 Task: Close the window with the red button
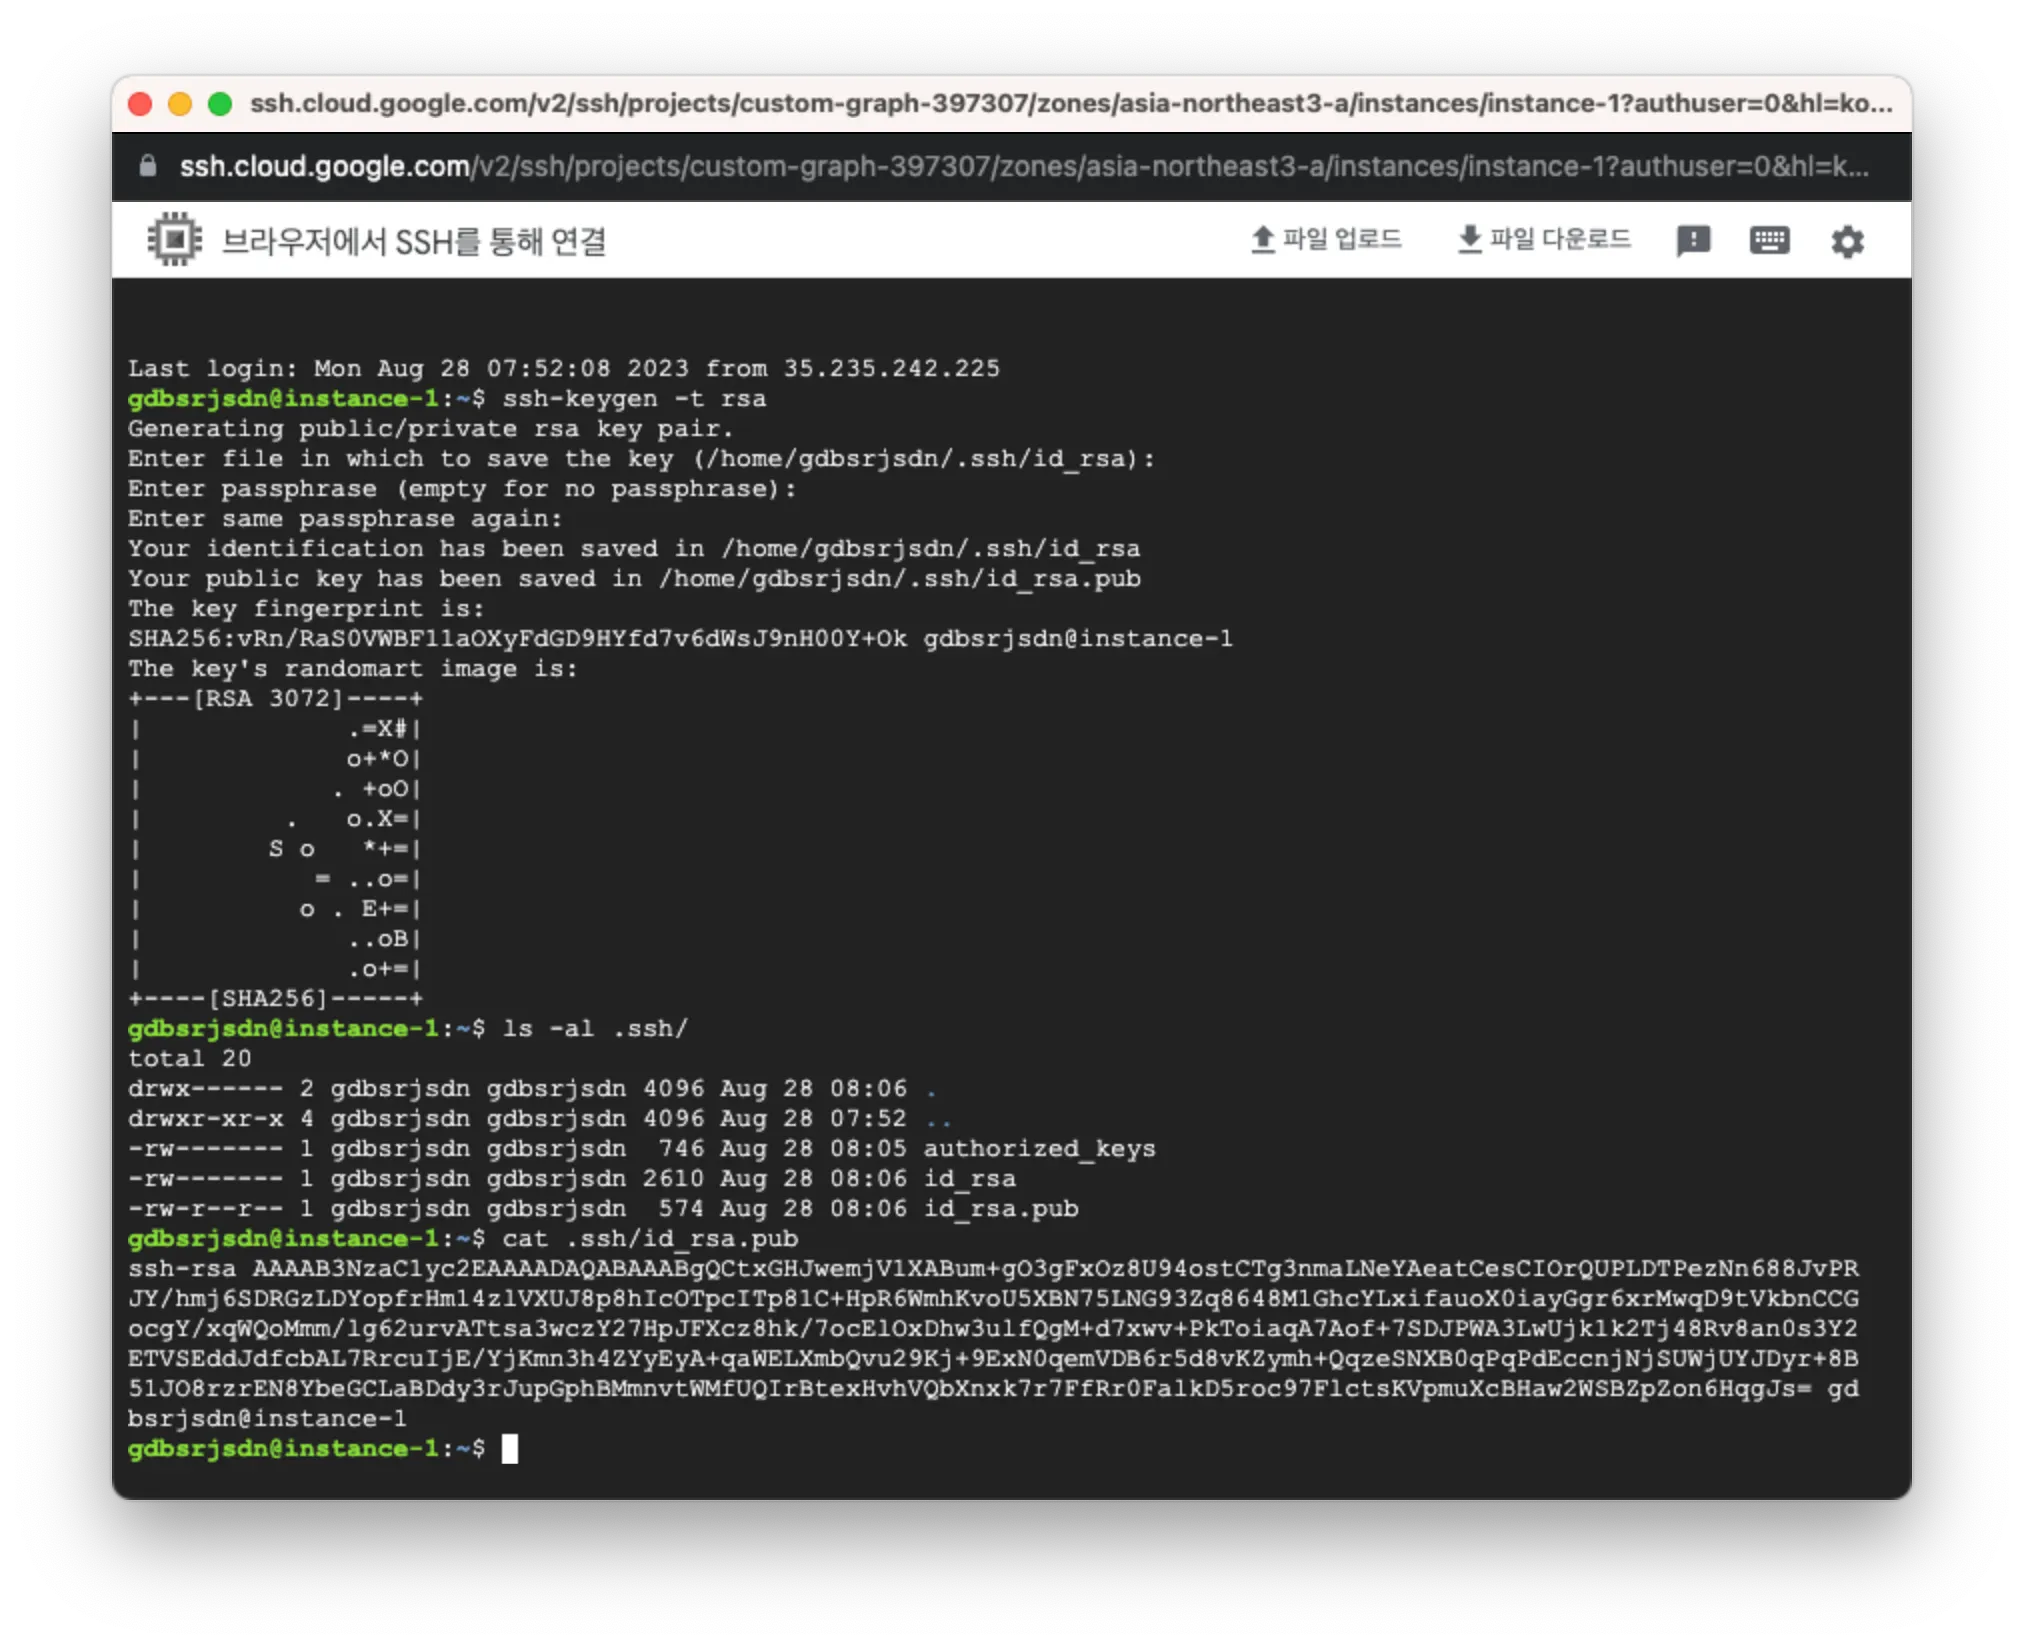pyautogui.click(x=141, y=104)
